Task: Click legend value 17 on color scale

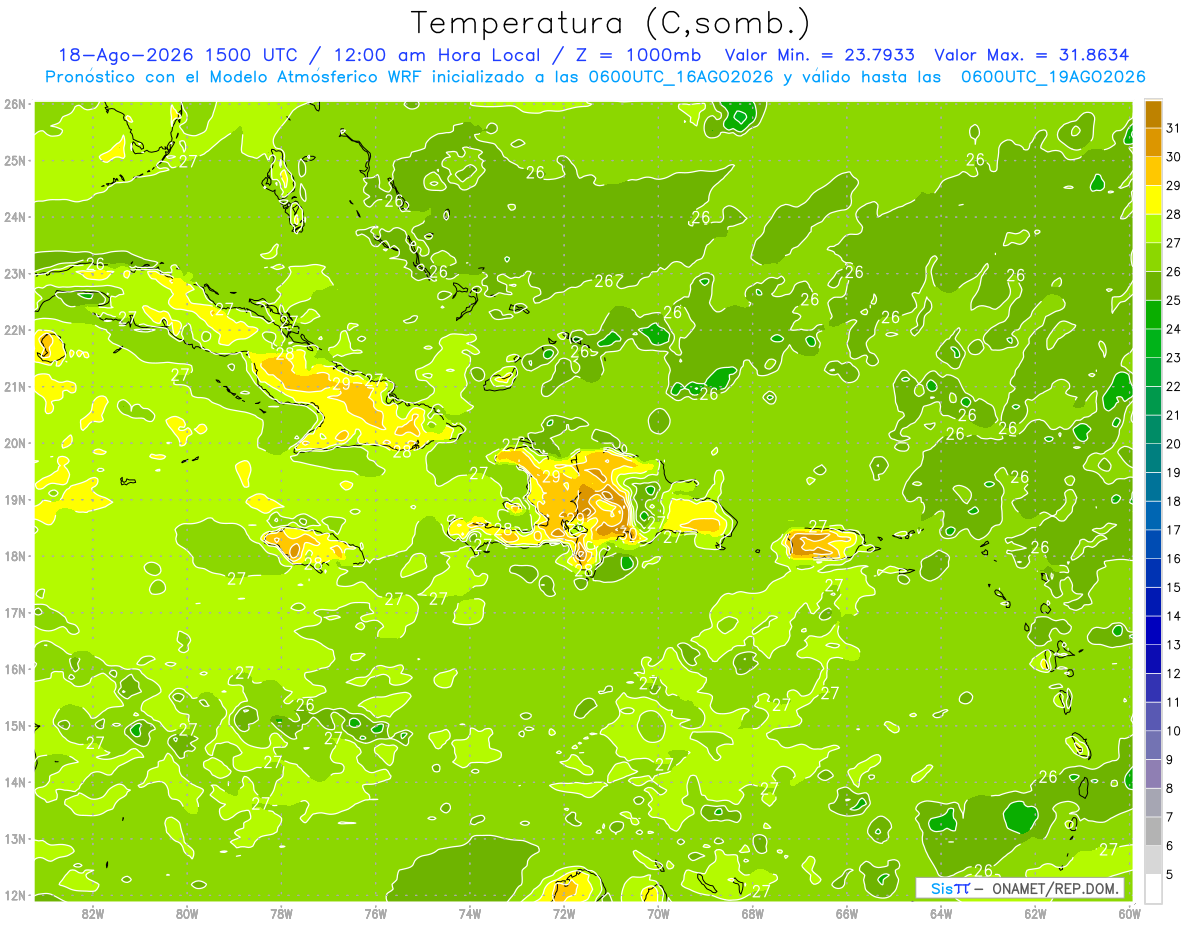Action: click(1174, 530)
